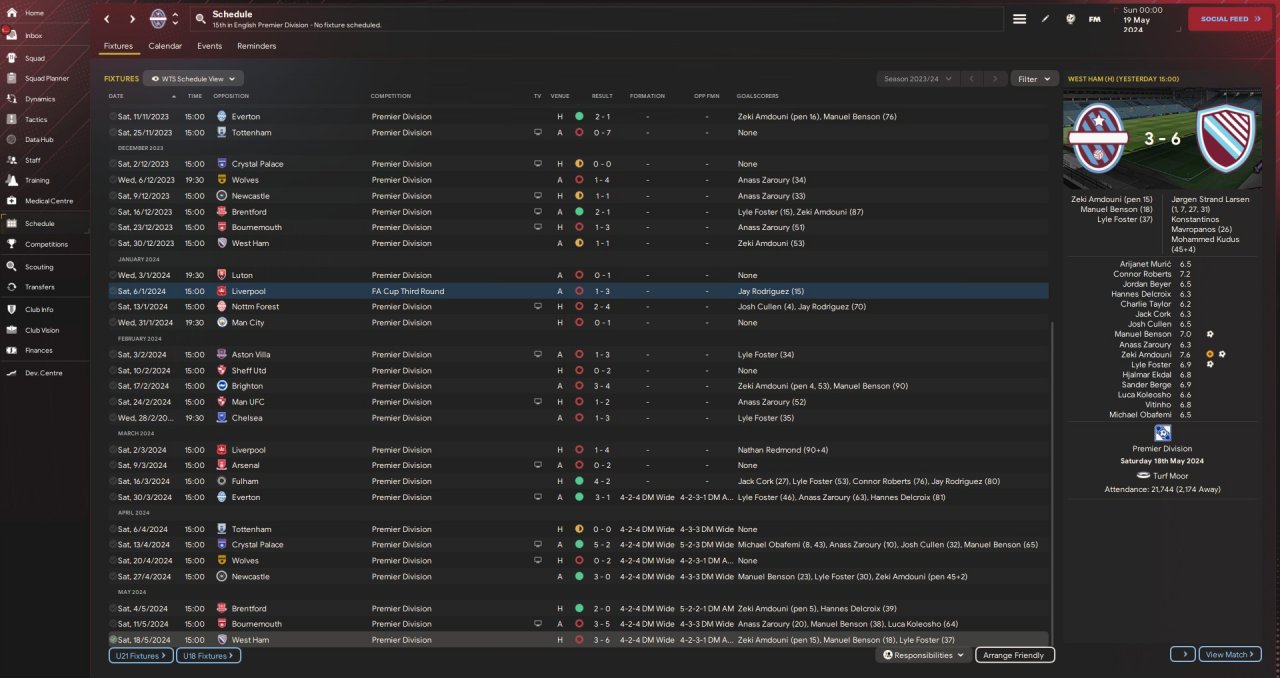Click the FM logo menu

click(x=1095, y=19)
